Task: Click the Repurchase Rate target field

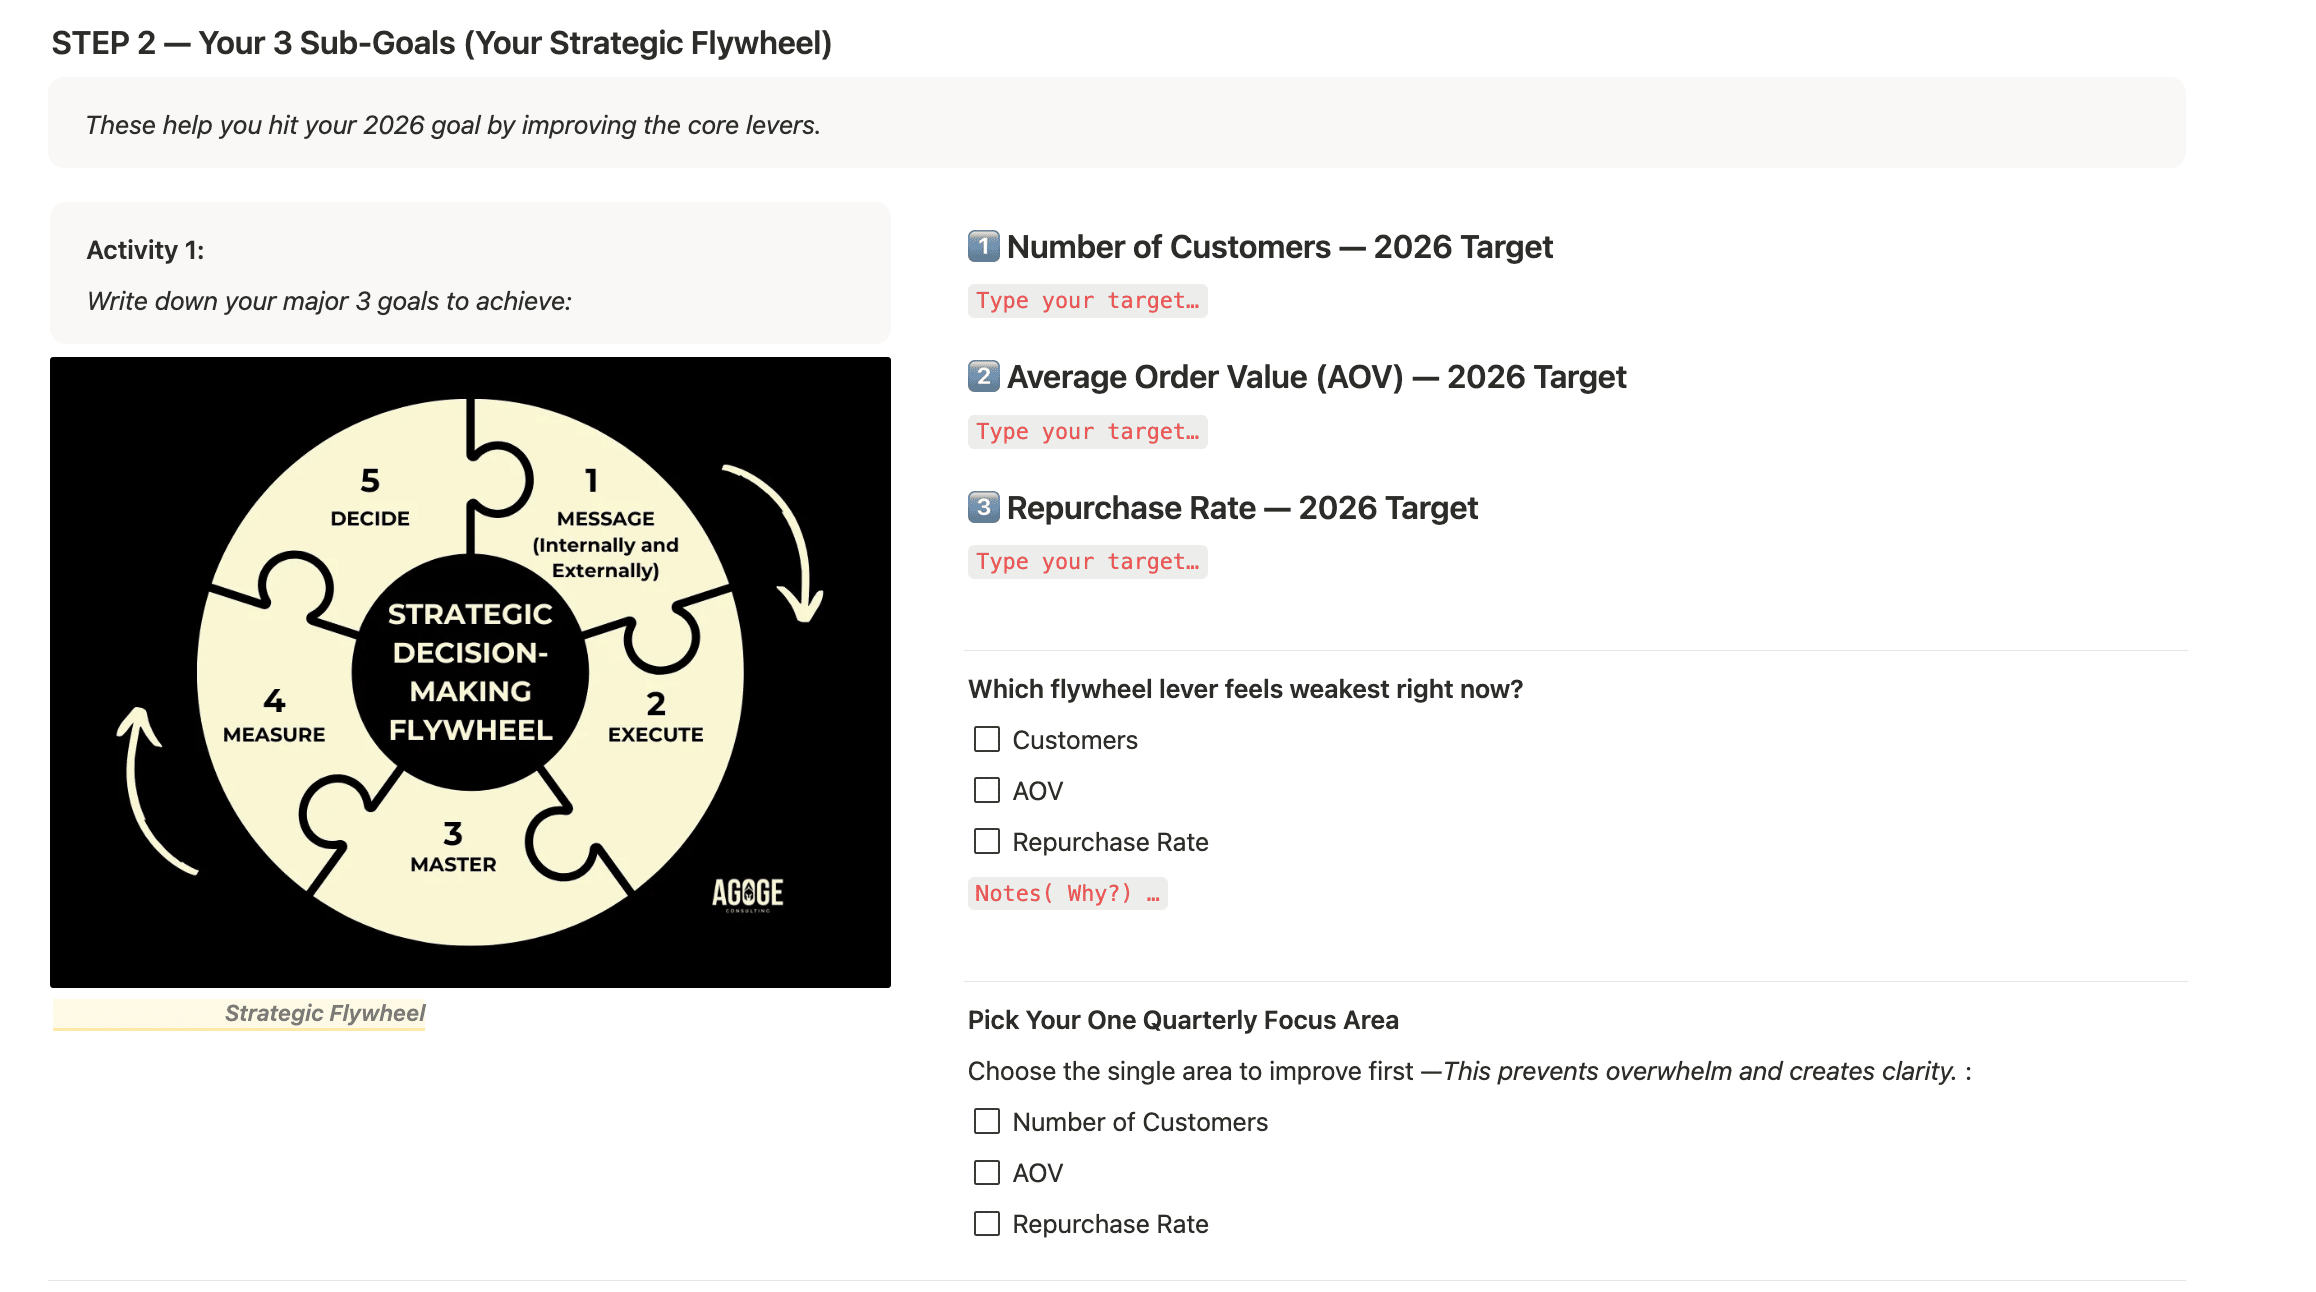Action: pyautogui.click(x=1087, y=562)
